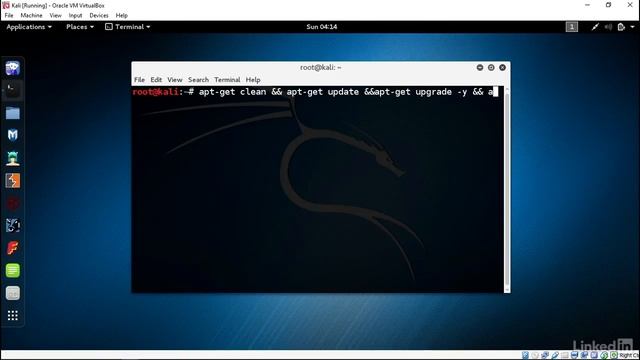Open the terminal window Search menu
This screenshot has width=640, height=360.
click(198, 80)
